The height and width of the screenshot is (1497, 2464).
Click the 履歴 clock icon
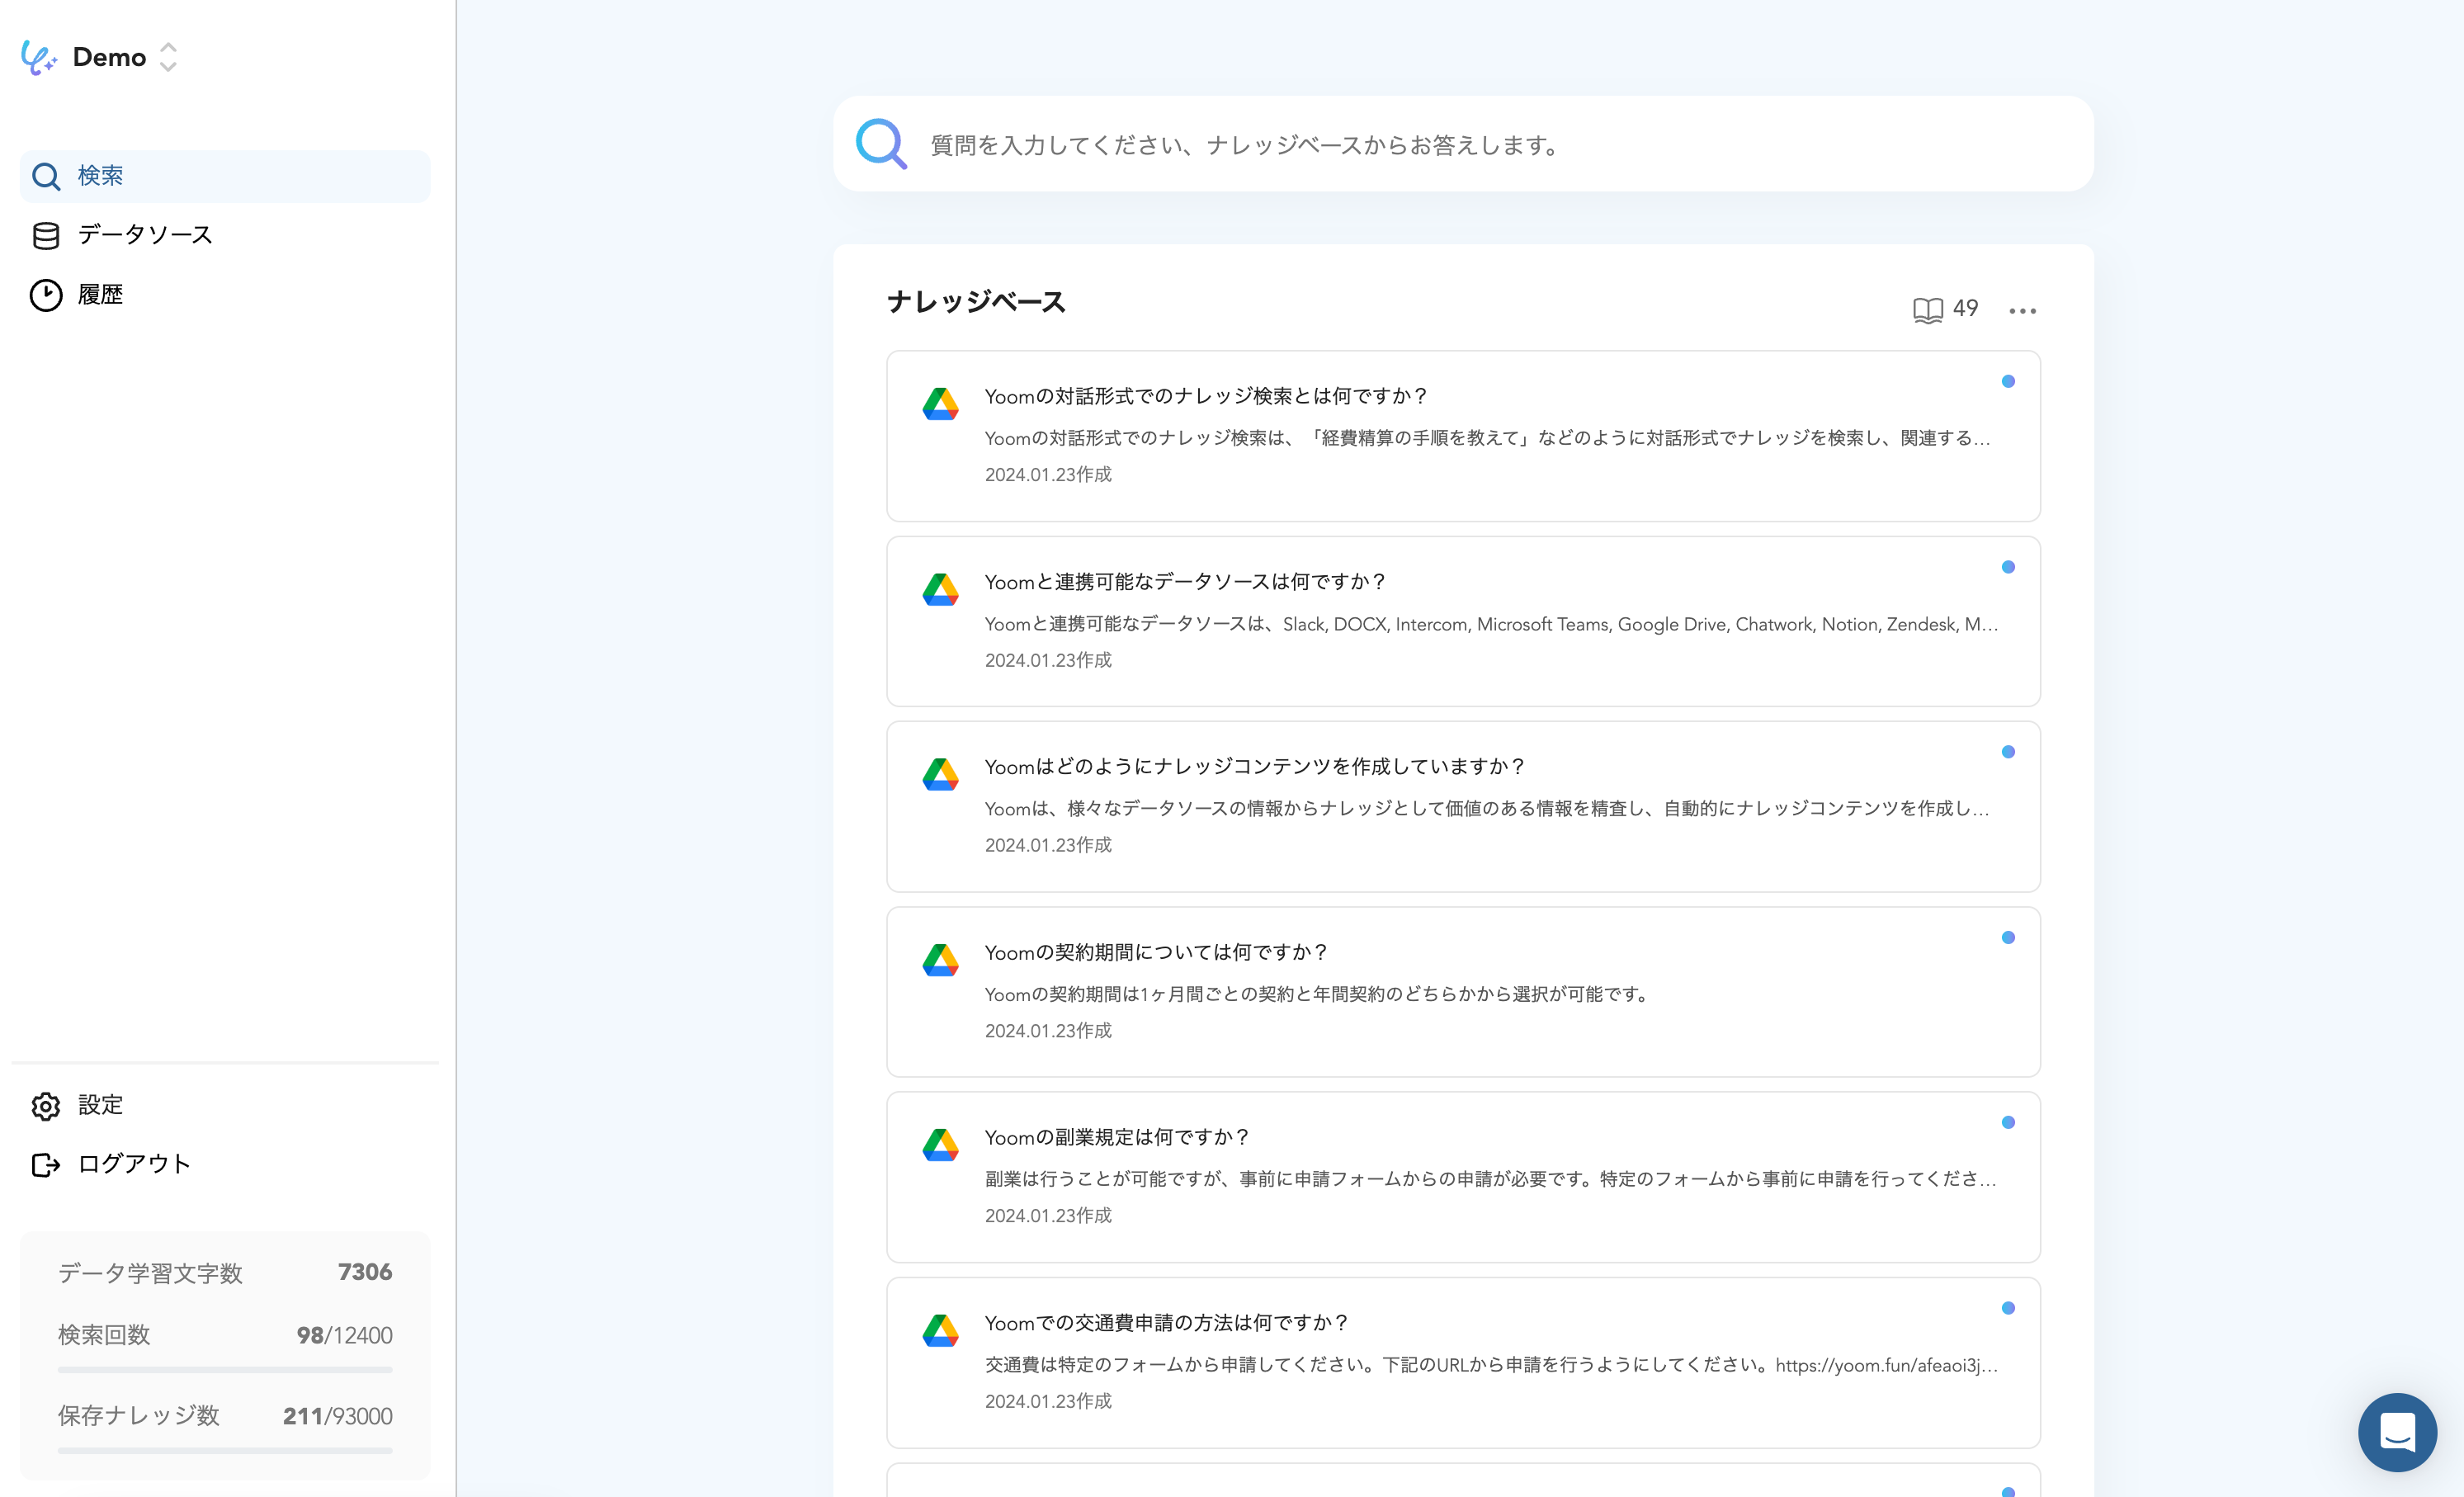pos(46,295)
